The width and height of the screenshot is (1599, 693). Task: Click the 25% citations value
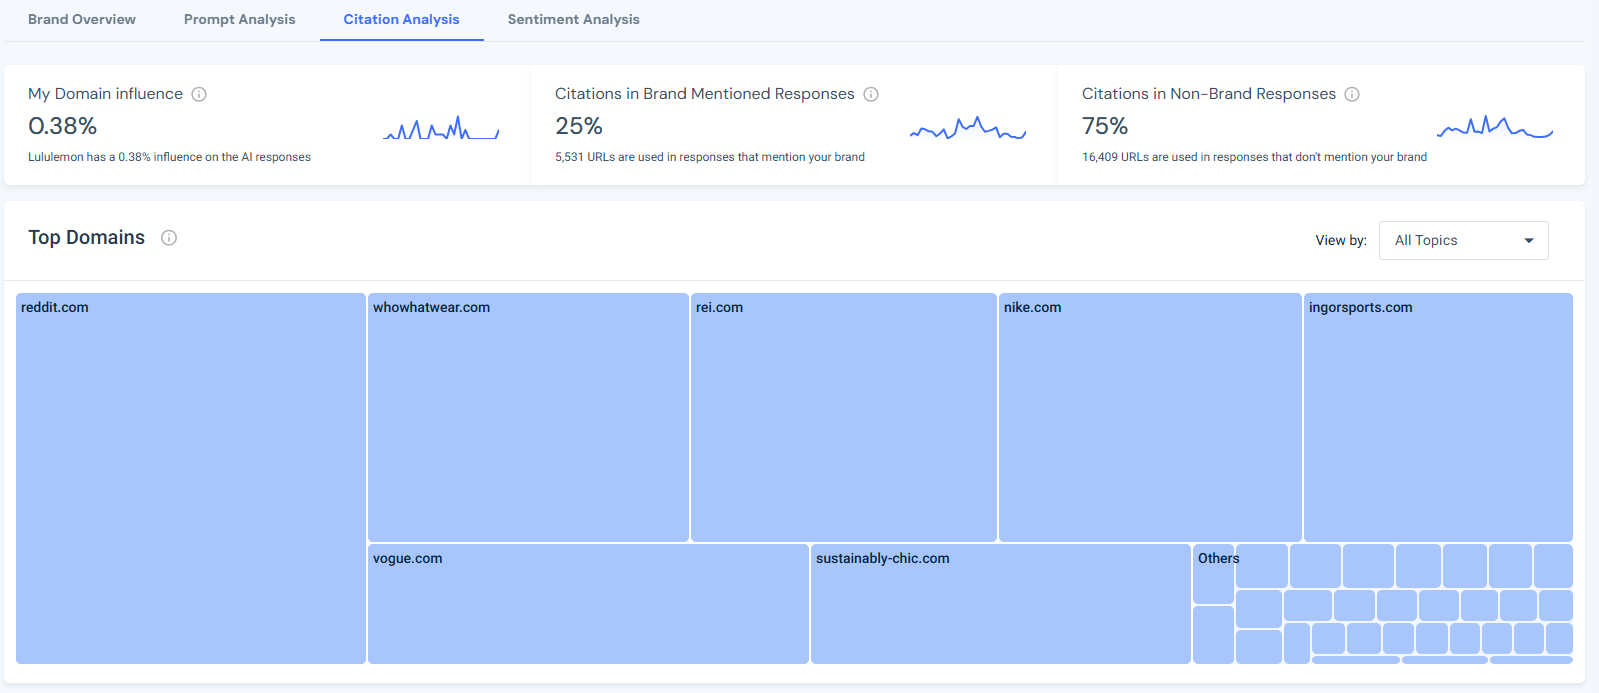579,126
